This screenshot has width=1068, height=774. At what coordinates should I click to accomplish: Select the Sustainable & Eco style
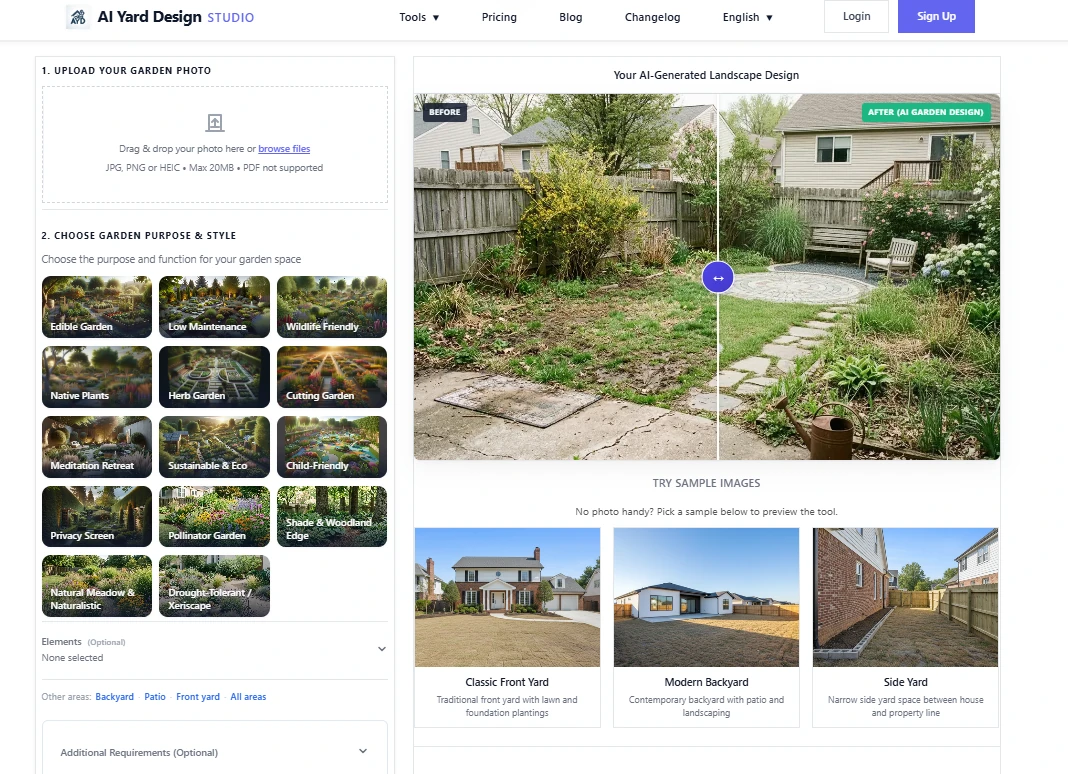coord(215,447)
